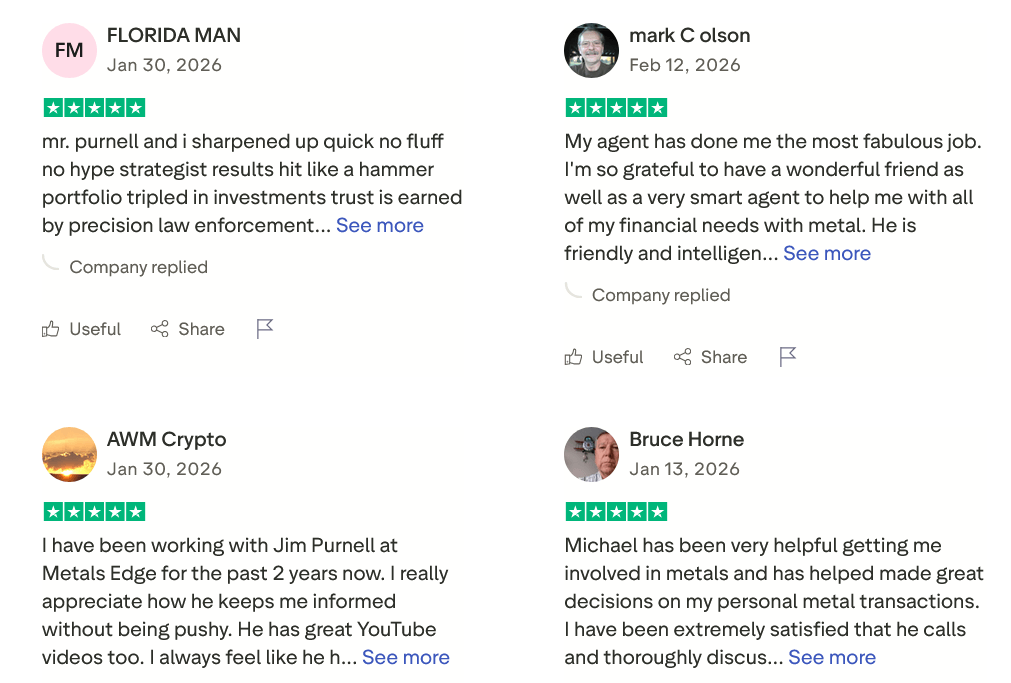Viewport: 1011px width, 683px height.
Task: Mark FLORIDA MAN's review as Useful
Action: pyautogui.click(x=81, y=328)
